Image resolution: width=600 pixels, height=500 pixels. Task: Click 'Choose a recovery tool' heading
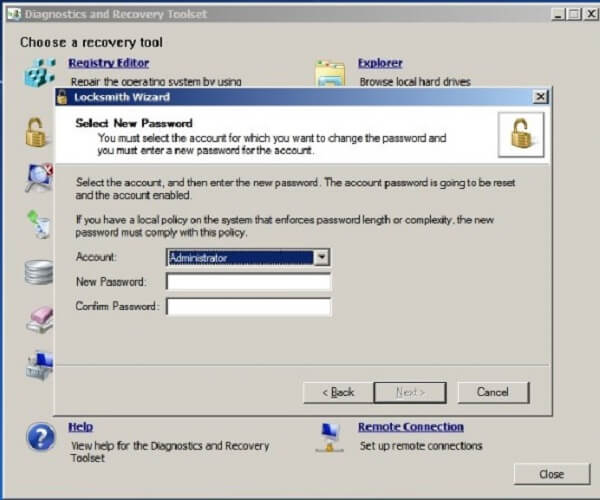point(91,42)
